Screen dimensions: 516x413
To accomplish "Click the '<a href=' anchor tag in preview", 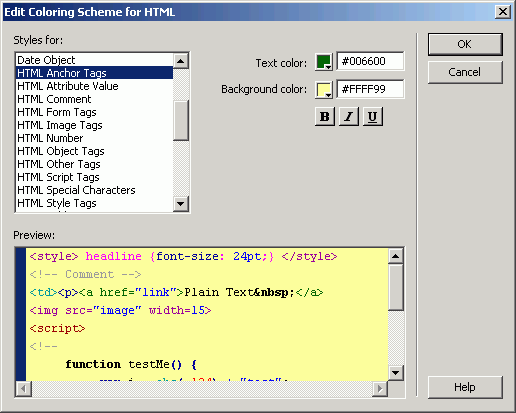I will 107,292.
